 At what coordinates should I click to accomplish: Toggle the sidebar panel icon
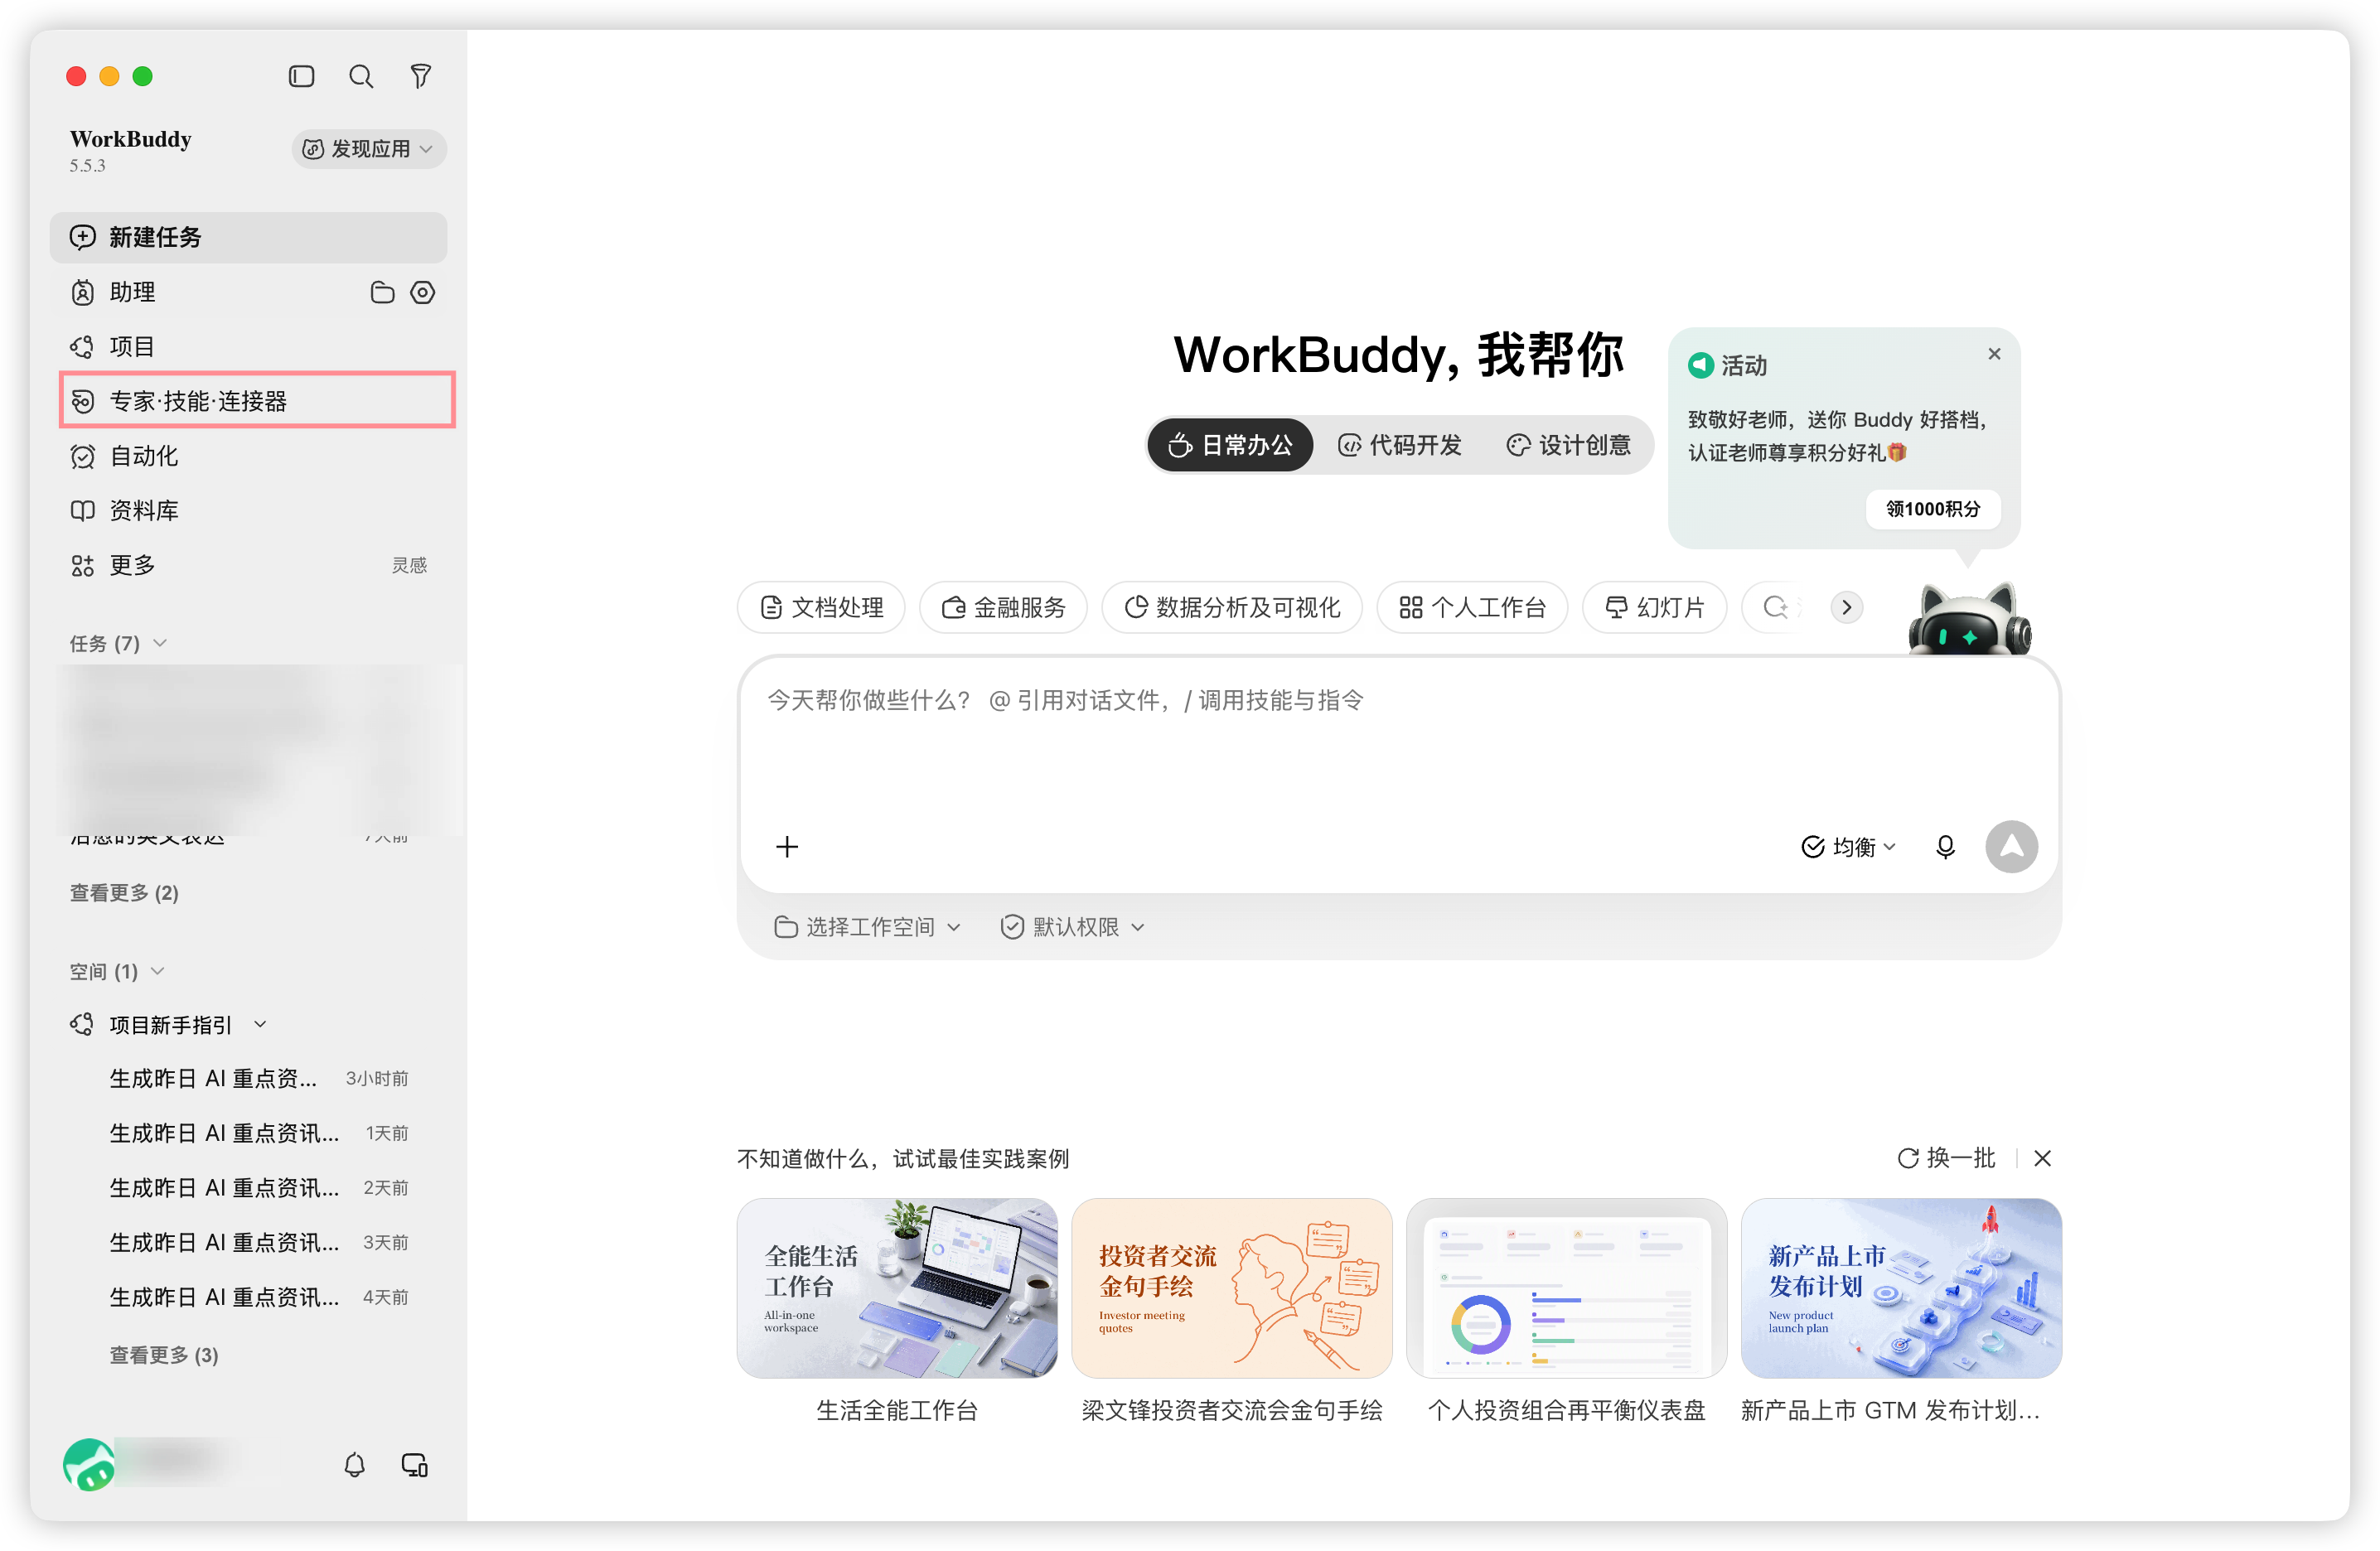[x=301, y=76]
